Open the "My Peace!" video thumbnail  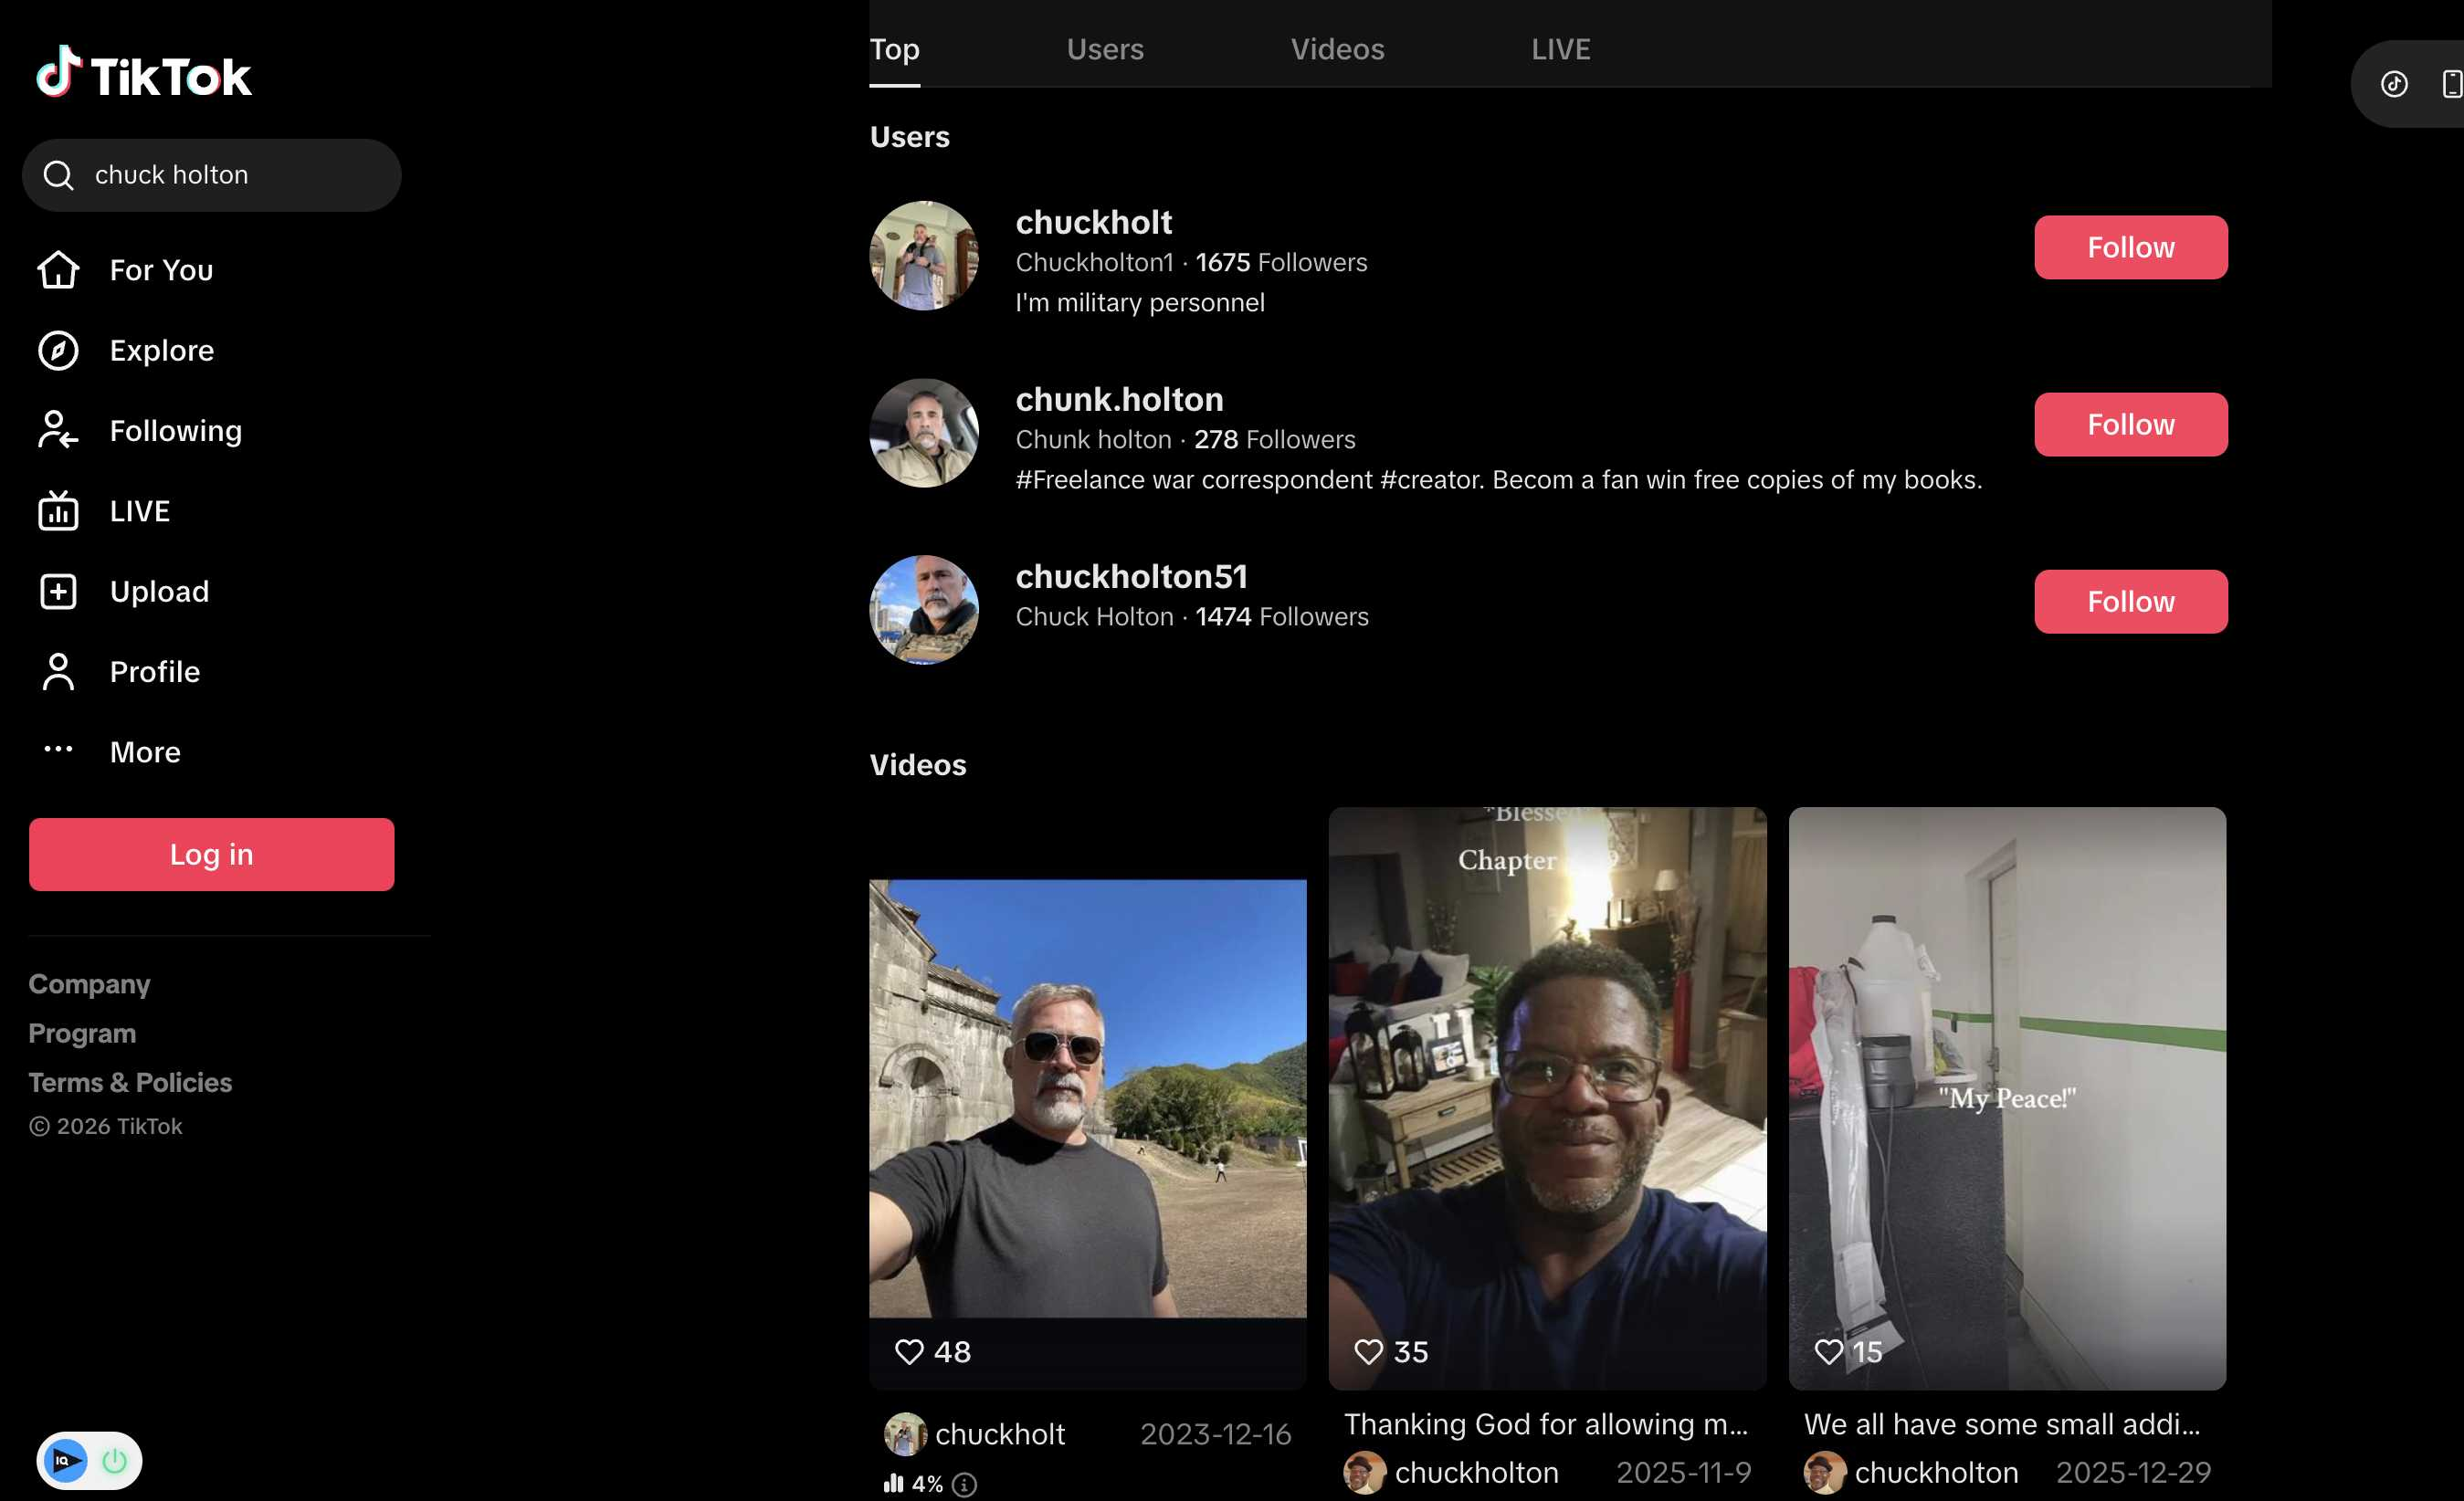(2006, 1097)
